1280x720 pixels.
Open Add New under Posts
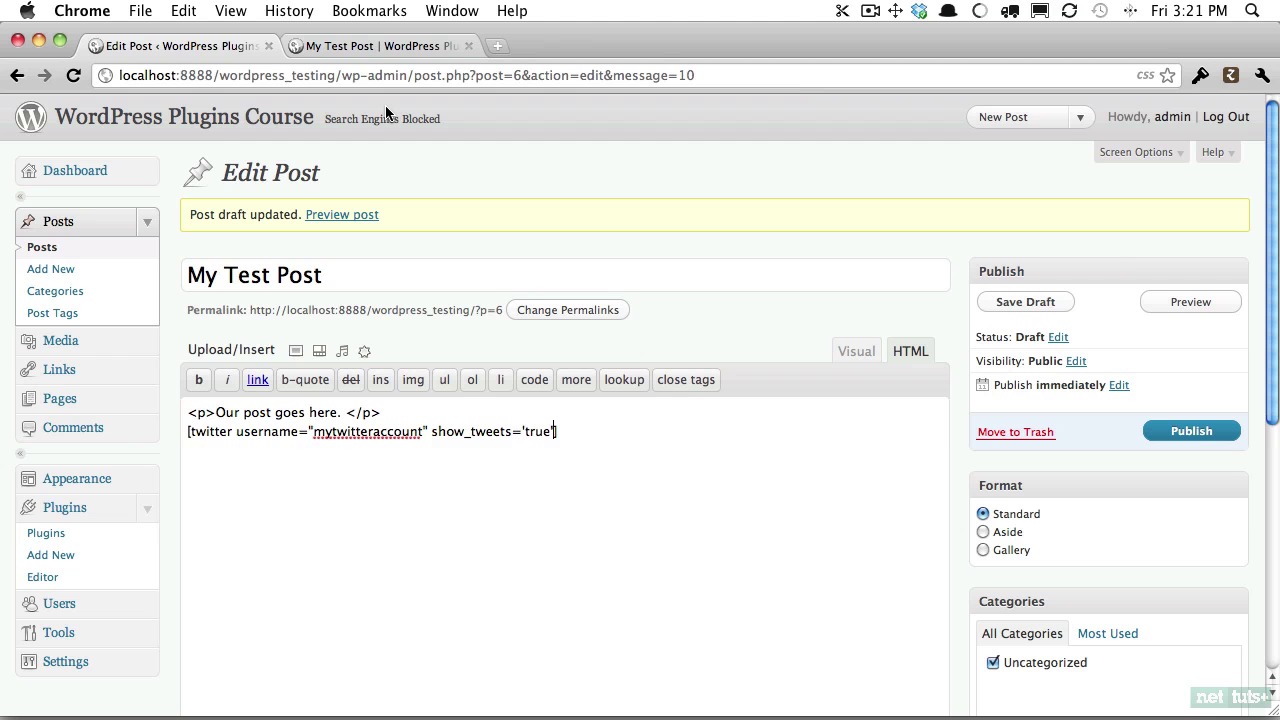(x=51, y=269)
